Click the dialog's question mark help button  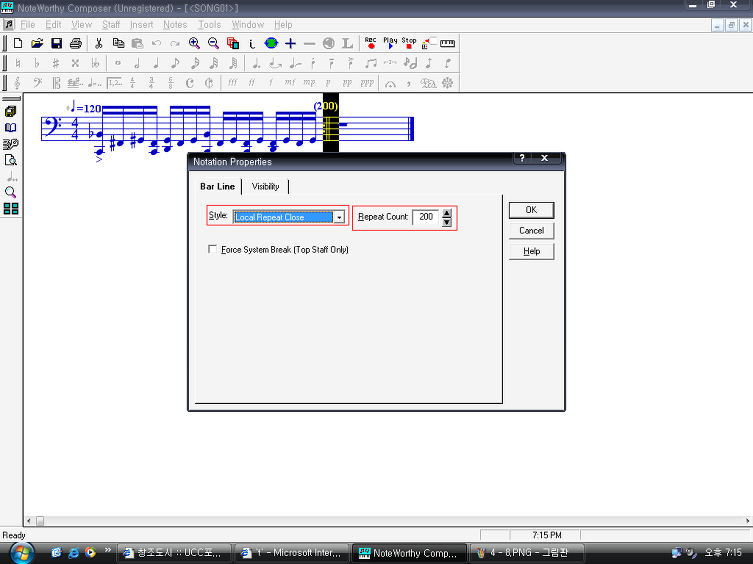point(522,158)
